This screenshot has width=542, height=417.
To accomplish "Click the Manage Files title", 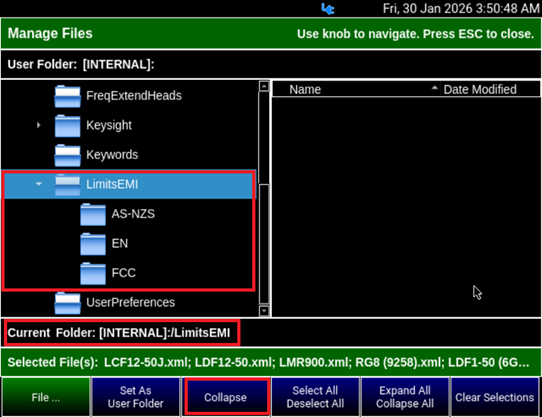I will pos(50,34).
